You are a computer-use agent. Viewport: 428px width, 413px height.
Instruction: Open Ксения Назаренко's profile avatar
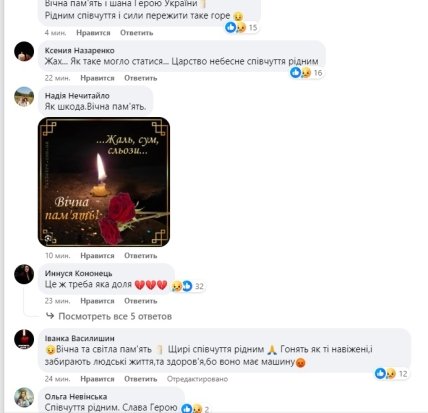24,51
